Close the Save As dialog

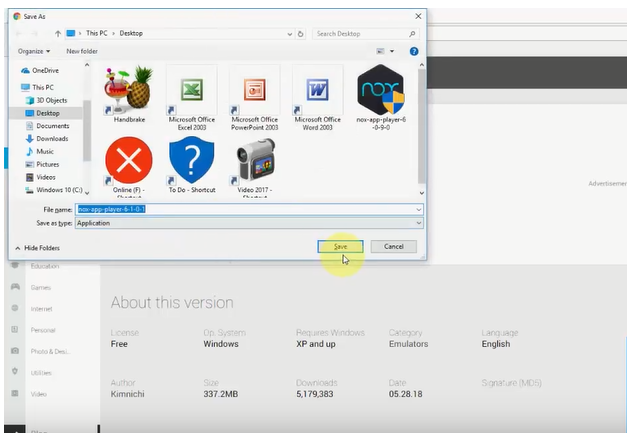pyautogui.click(x=418, y=16)
